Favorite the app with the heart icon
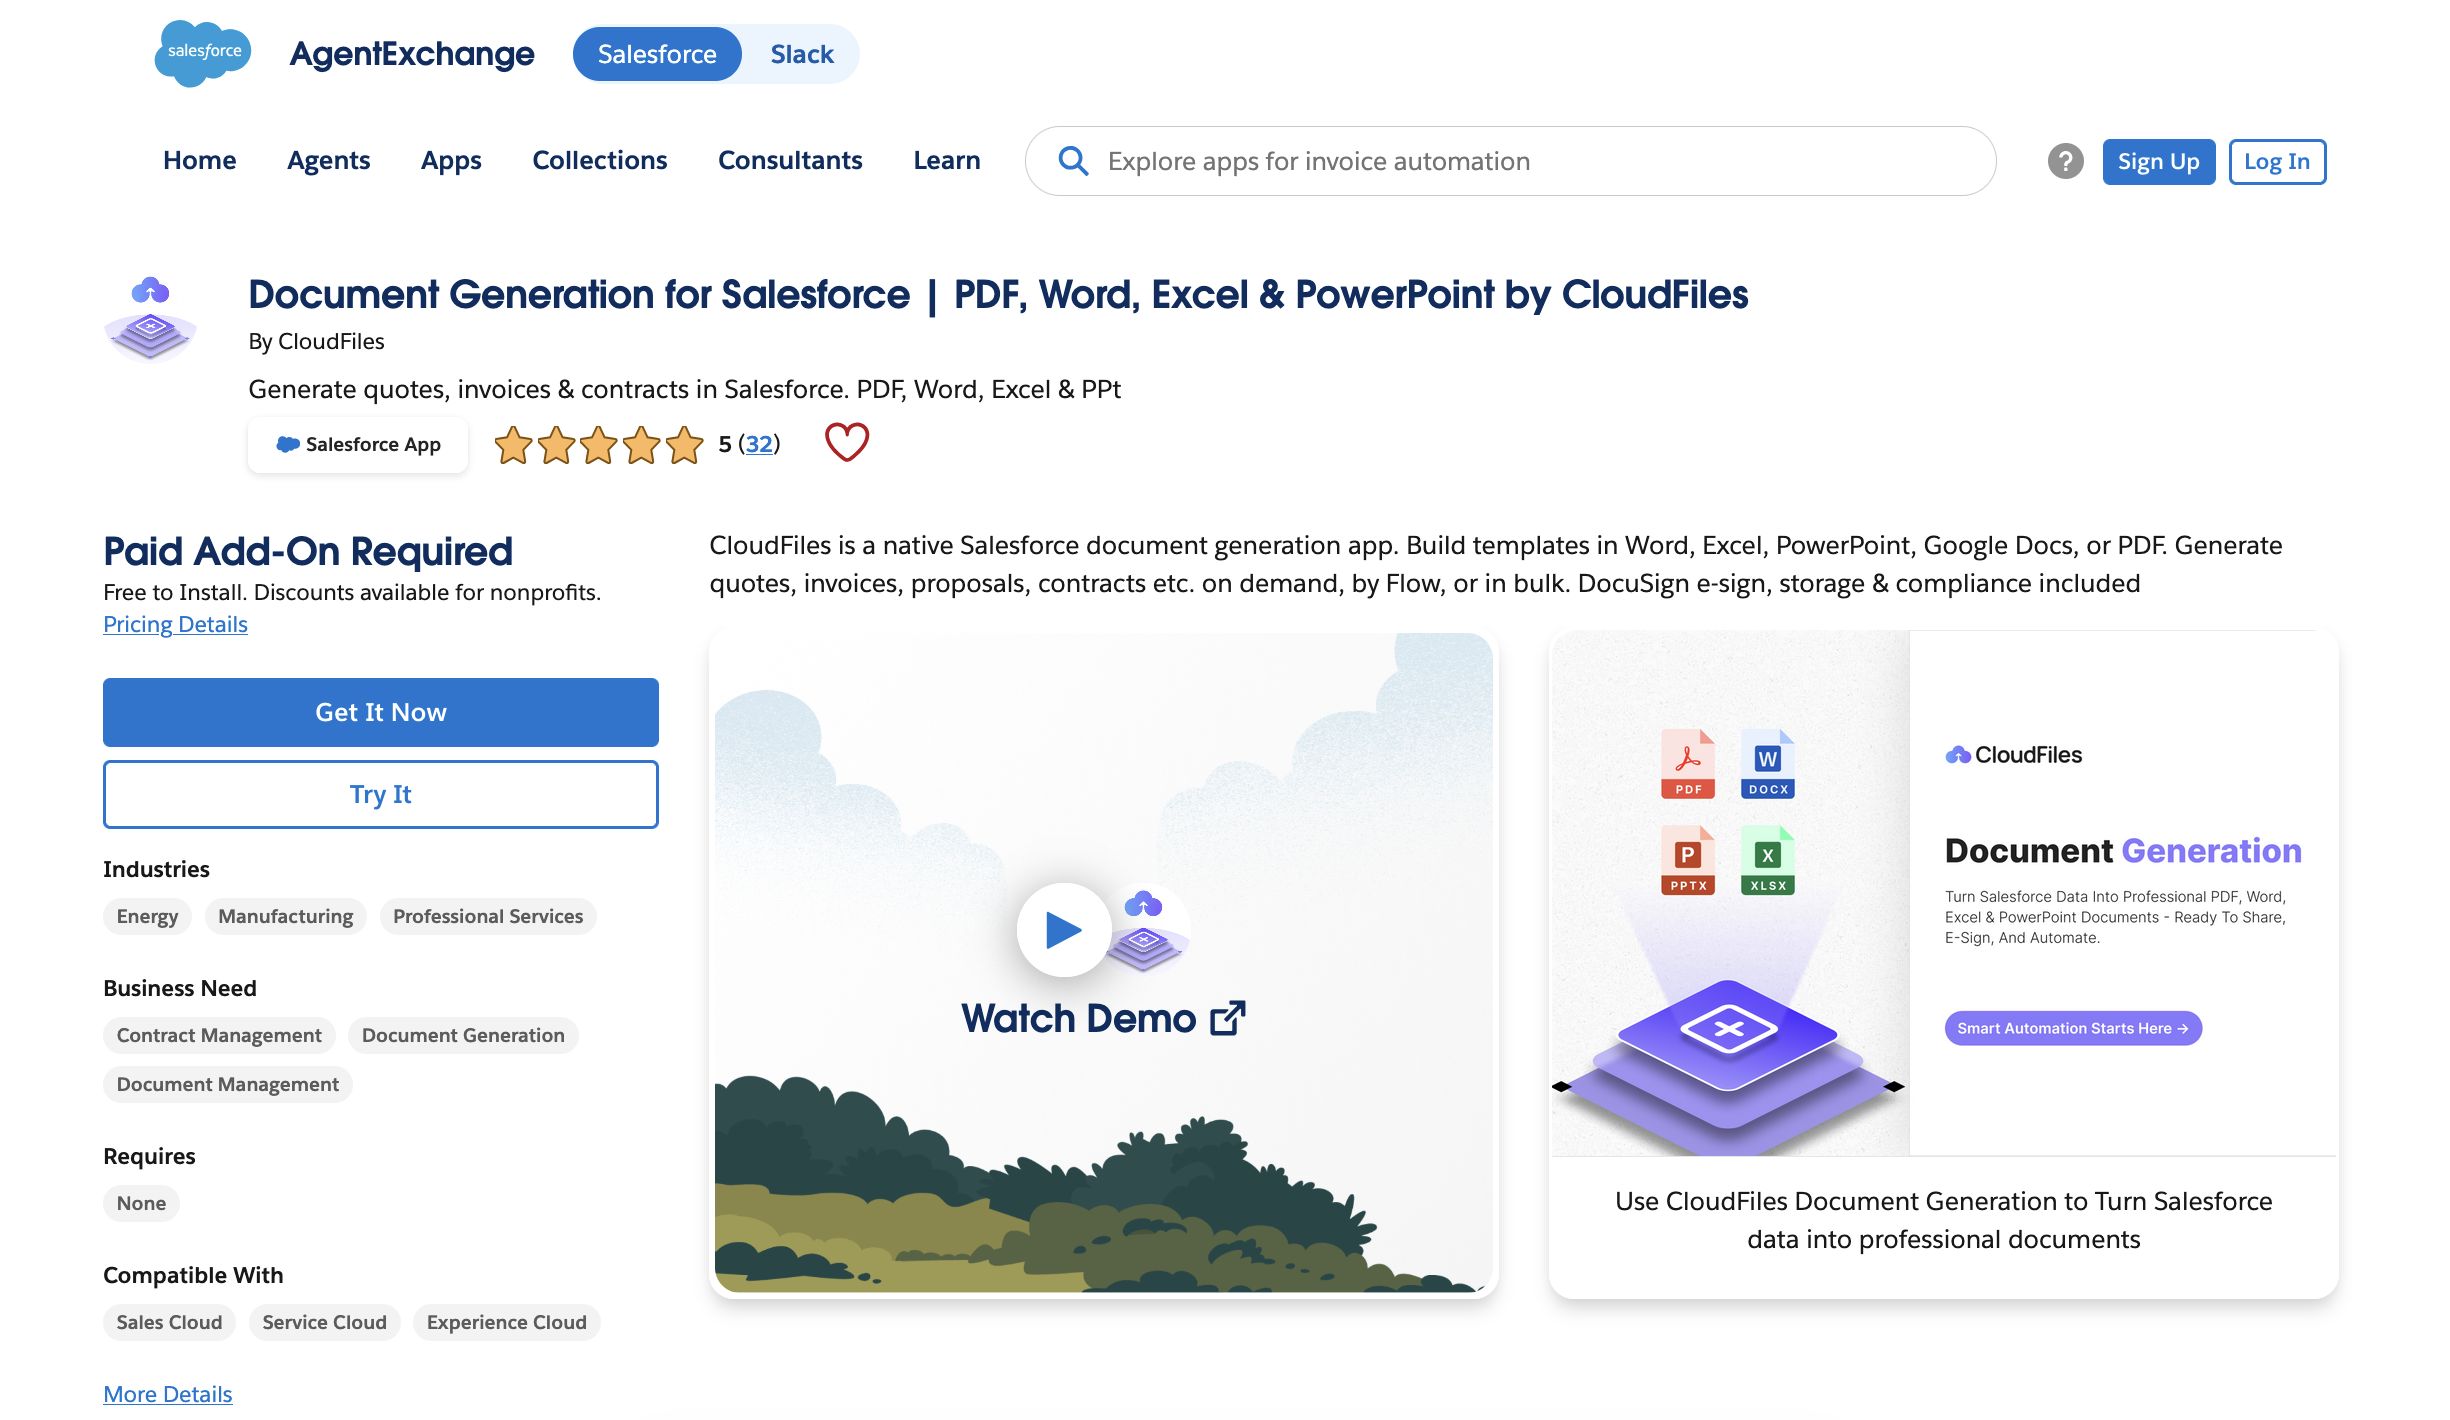This screenshot has width=2450, height=1420. tap(846, 442)
